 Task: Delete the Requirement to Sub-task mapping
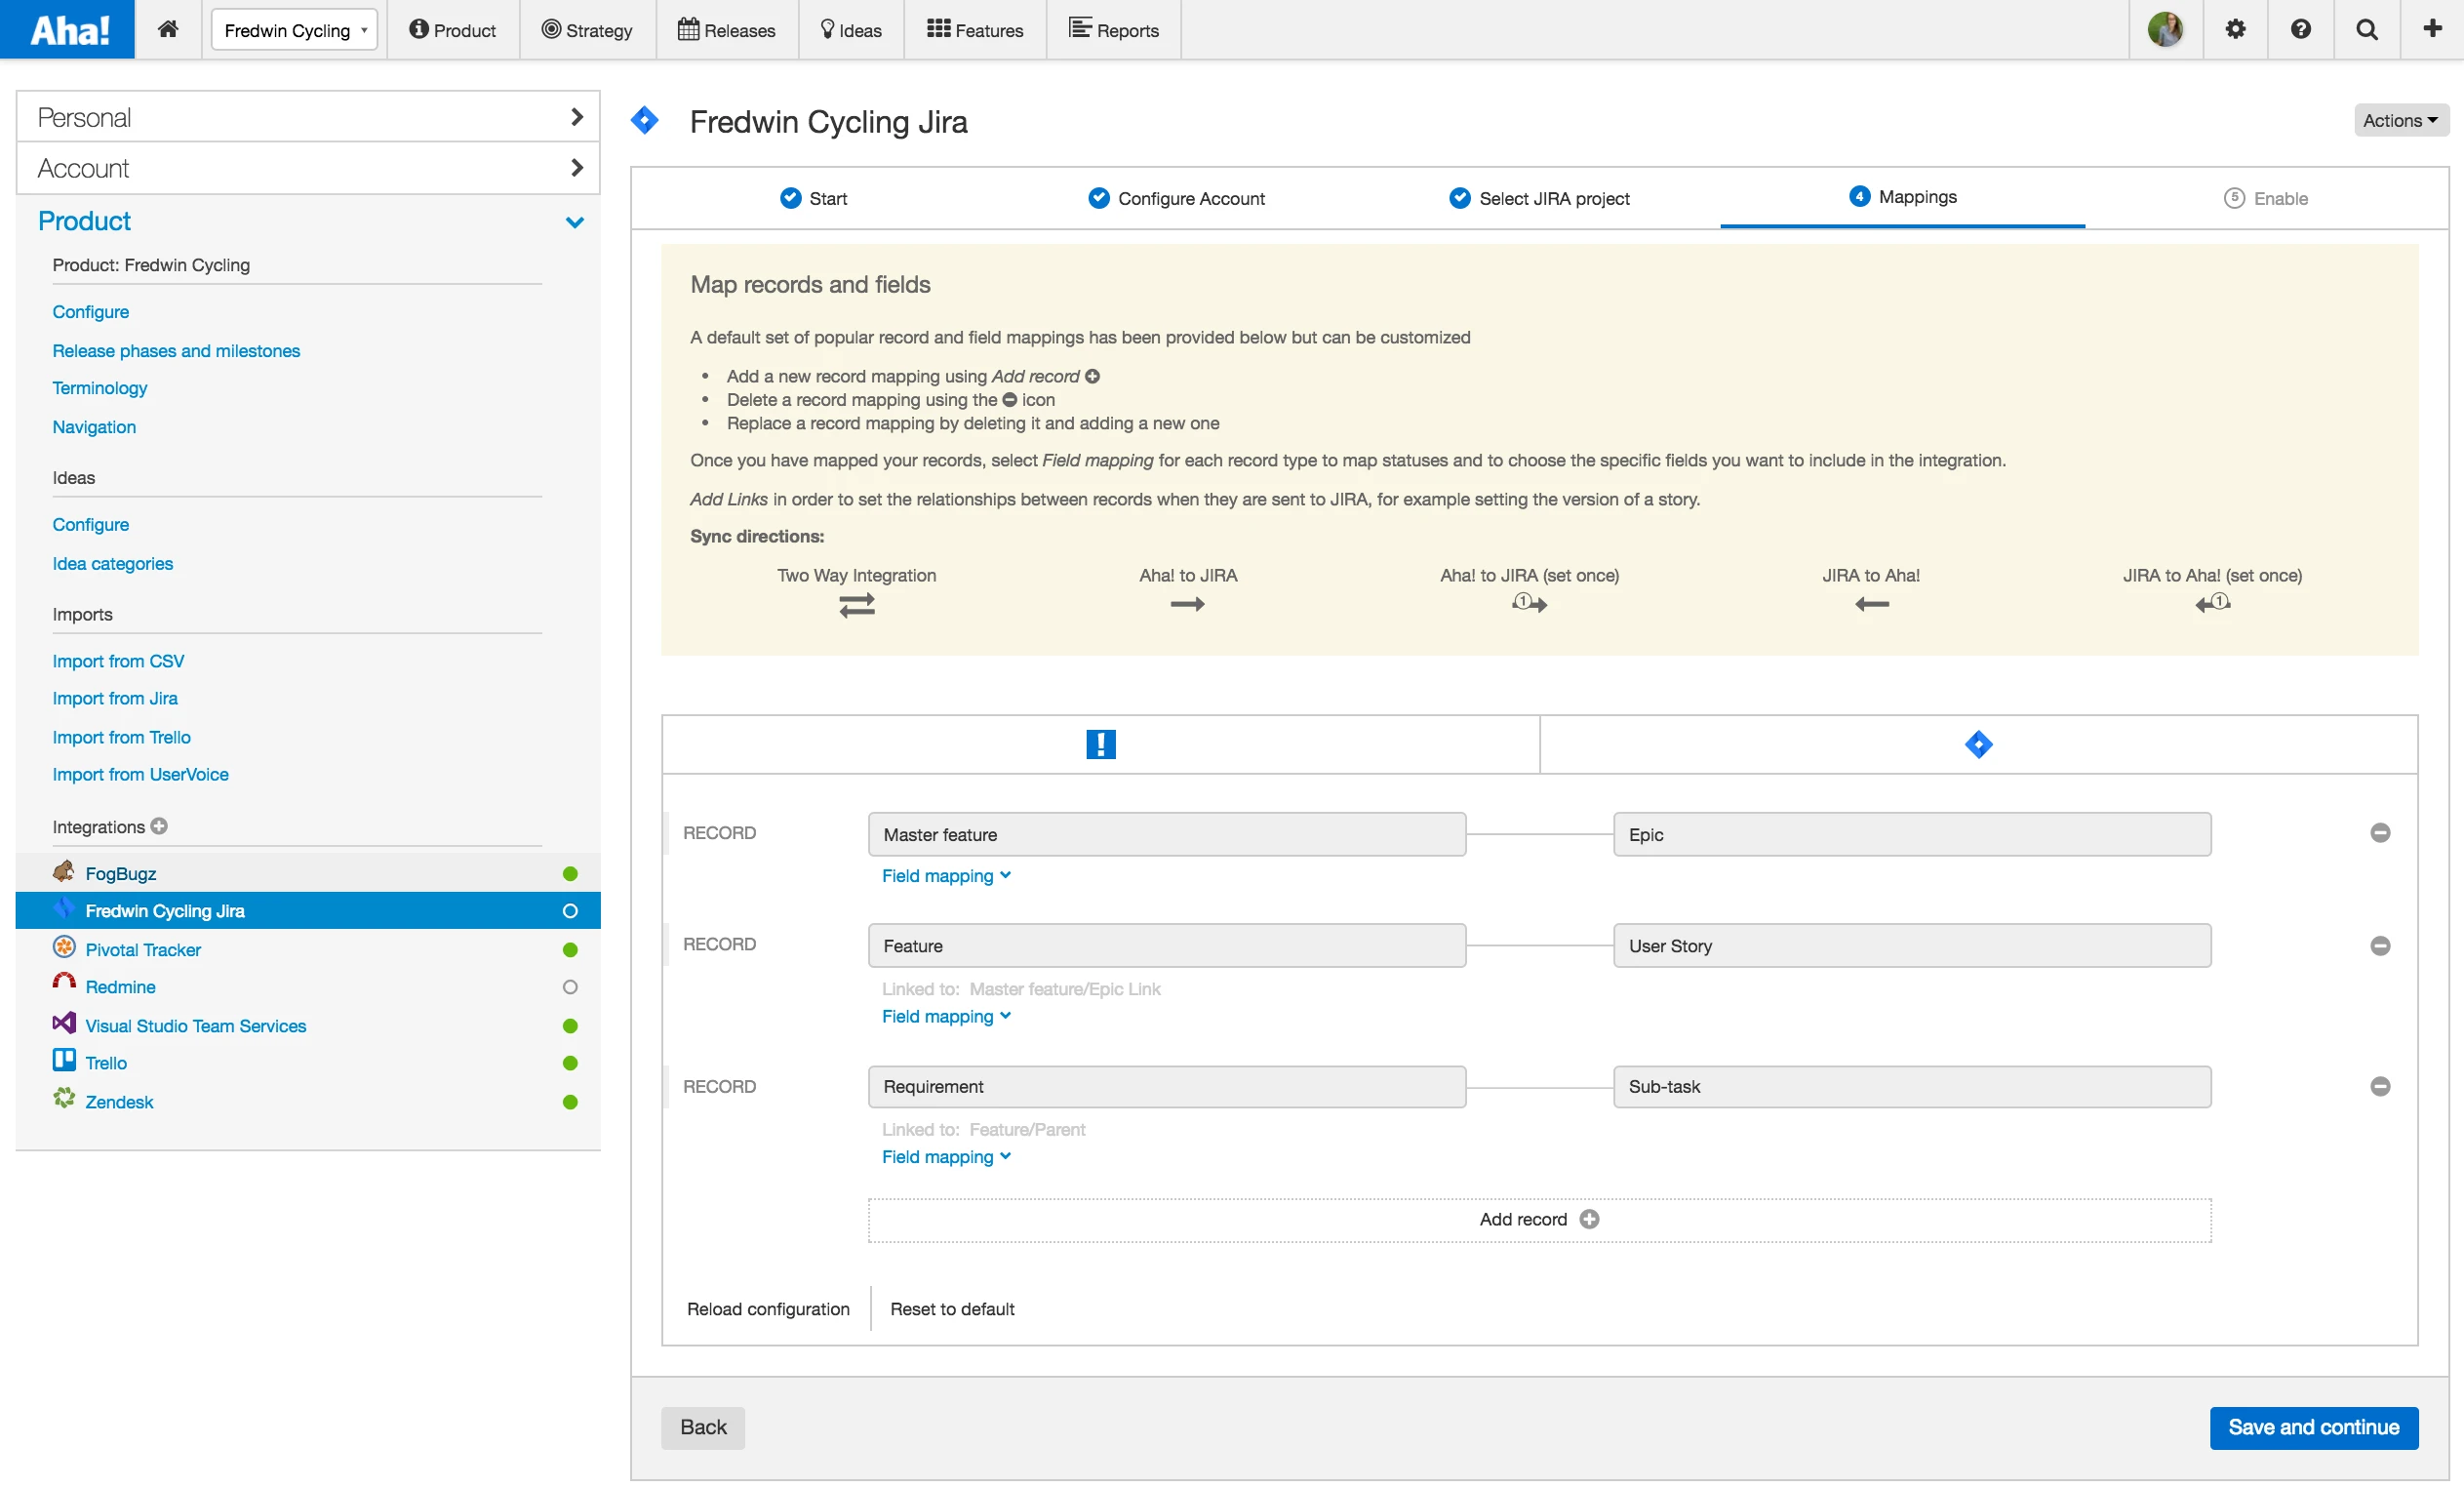[x=2380, y=1086]
